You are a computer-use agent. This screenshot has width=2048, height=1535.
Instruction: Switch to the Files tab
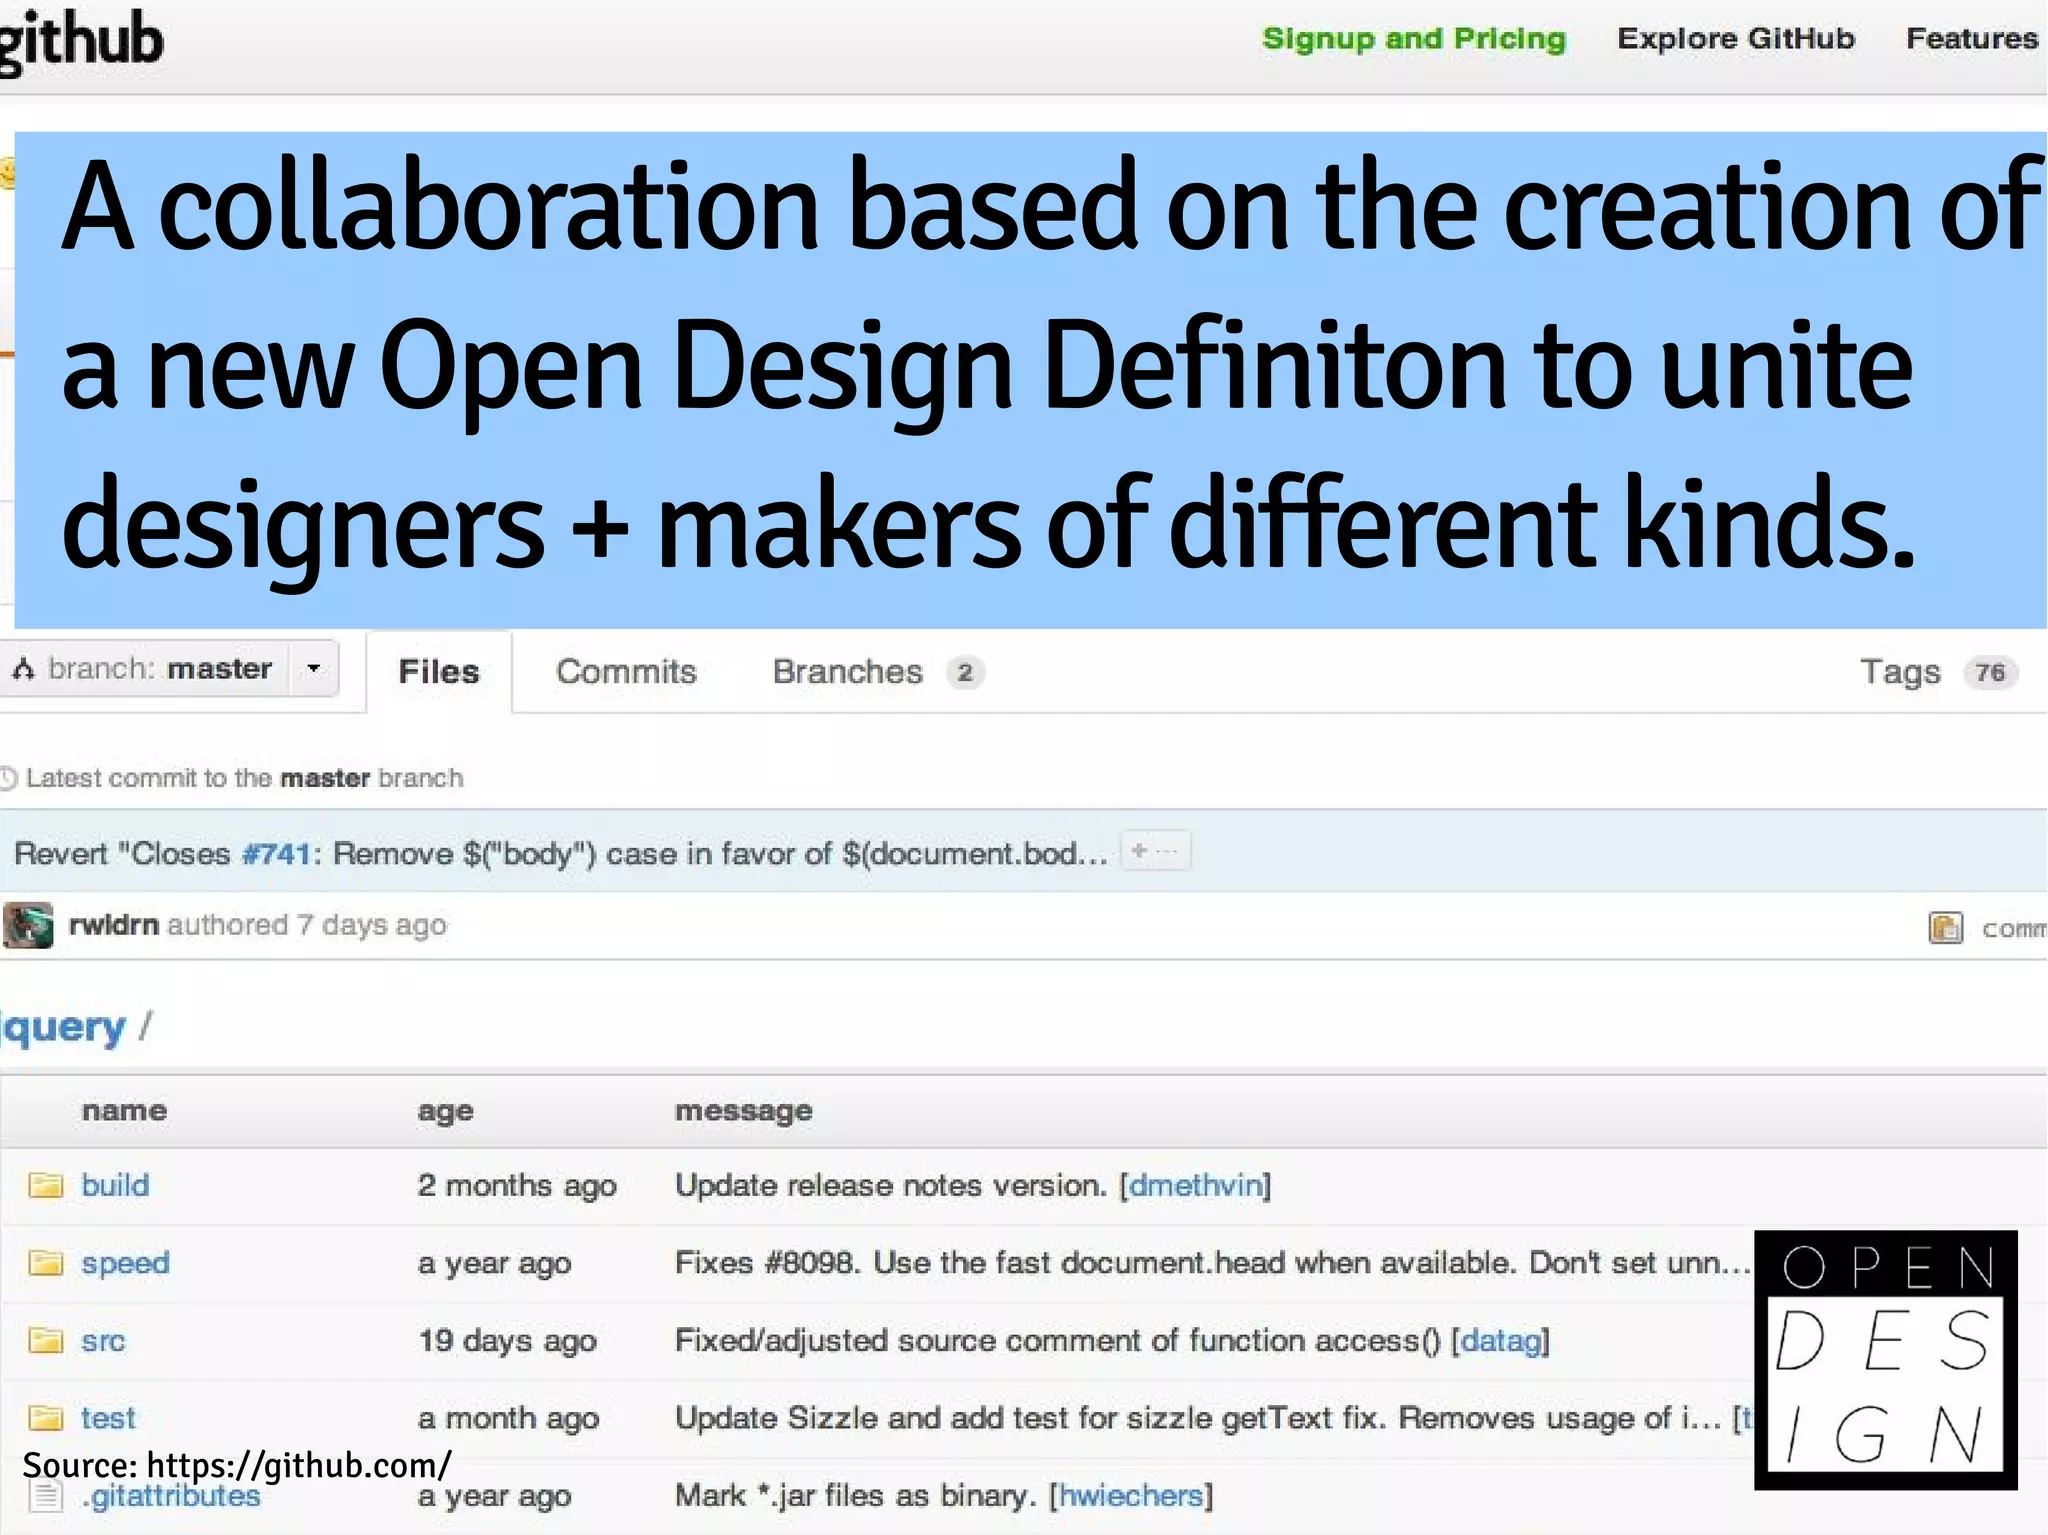point(439,671)
